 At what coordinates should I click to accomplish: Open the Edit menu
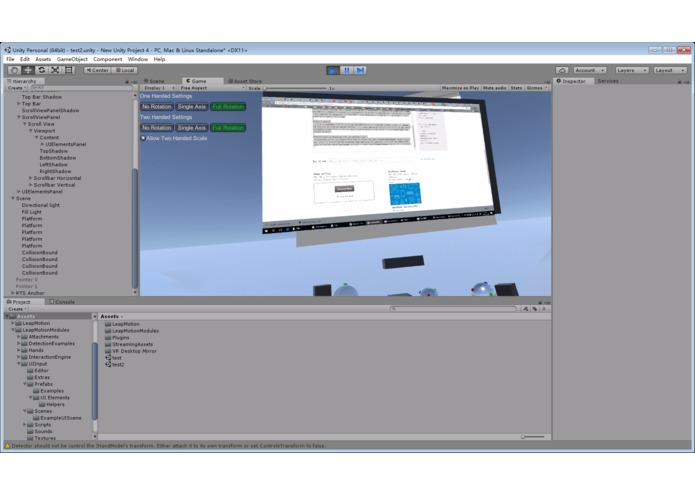[25, 59]
